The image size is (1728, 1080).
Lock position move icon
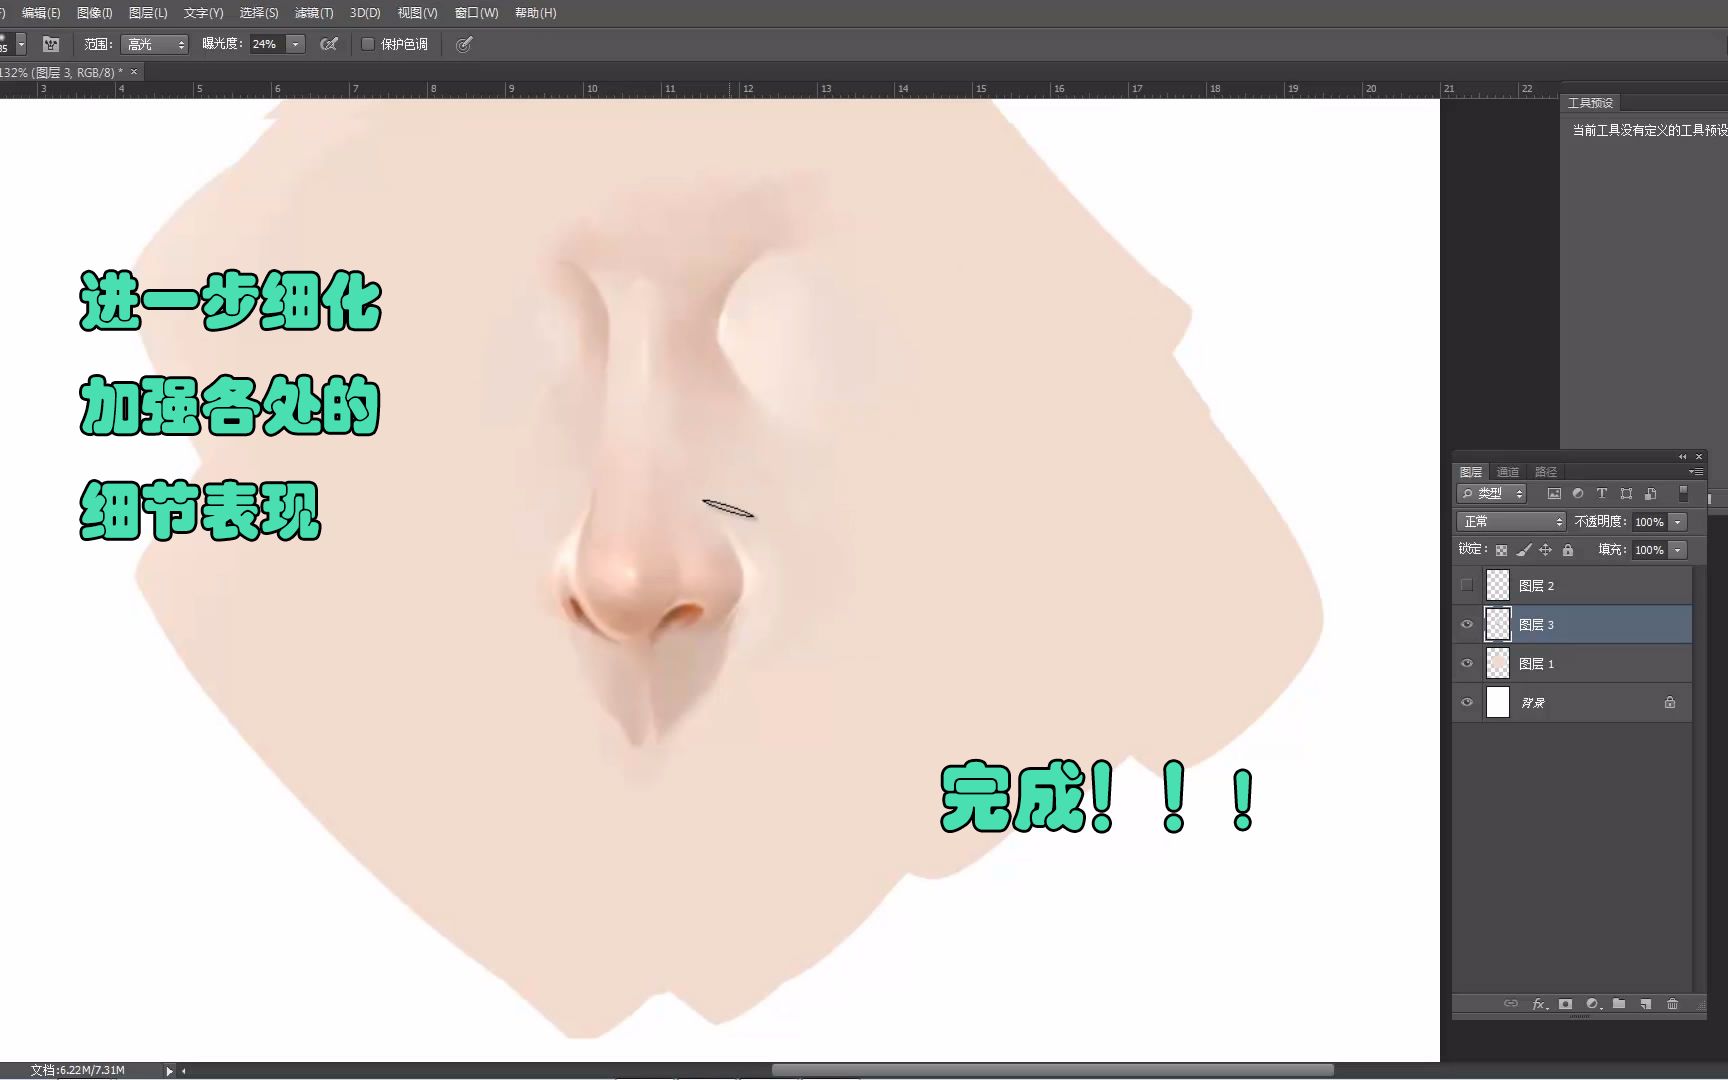tap(1546, 550)
